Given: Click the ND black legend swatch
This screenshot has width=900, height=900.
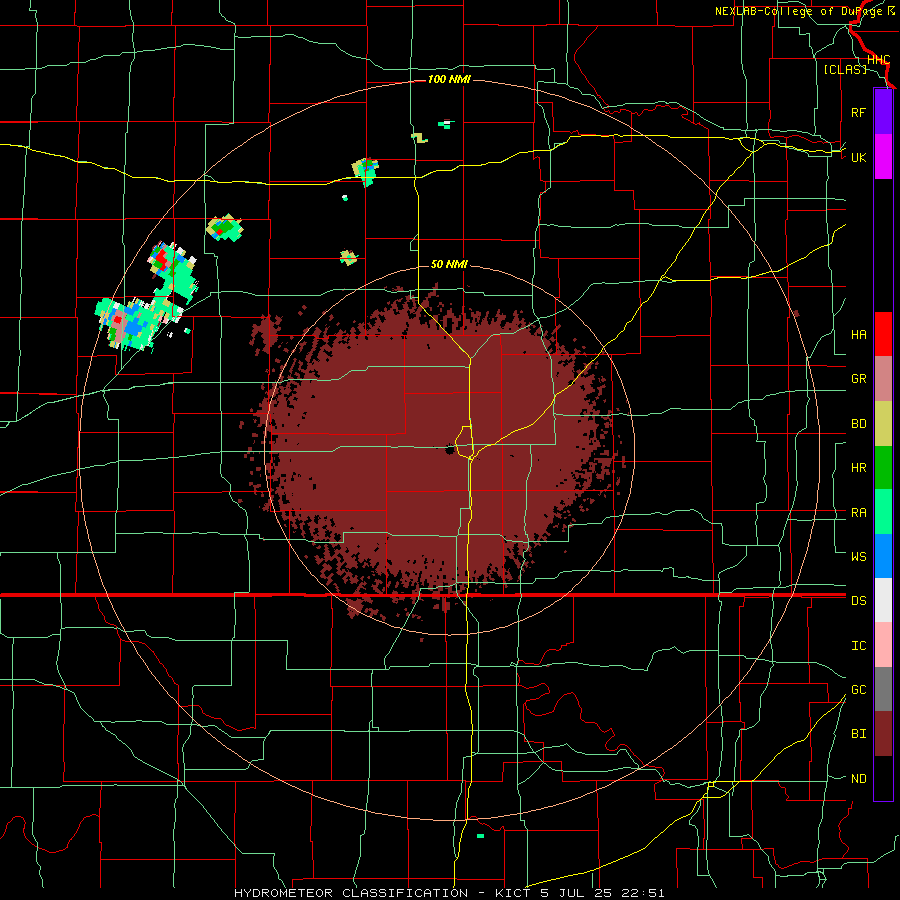Looking at the screenshot, I should (x=883, y=778).
